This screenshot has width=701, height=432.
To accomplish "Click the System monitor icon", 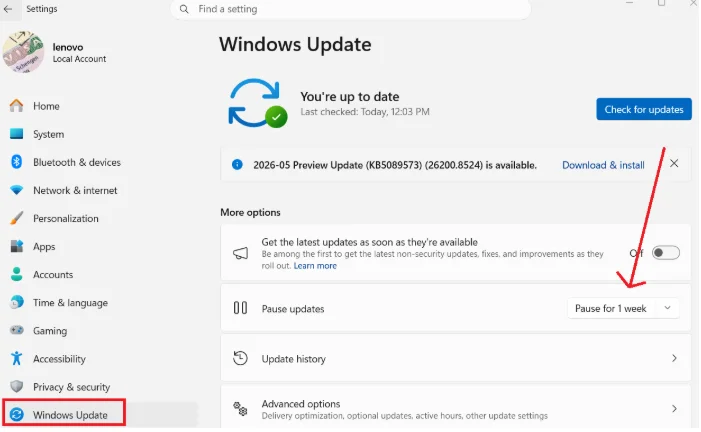I will coord(17,134).
